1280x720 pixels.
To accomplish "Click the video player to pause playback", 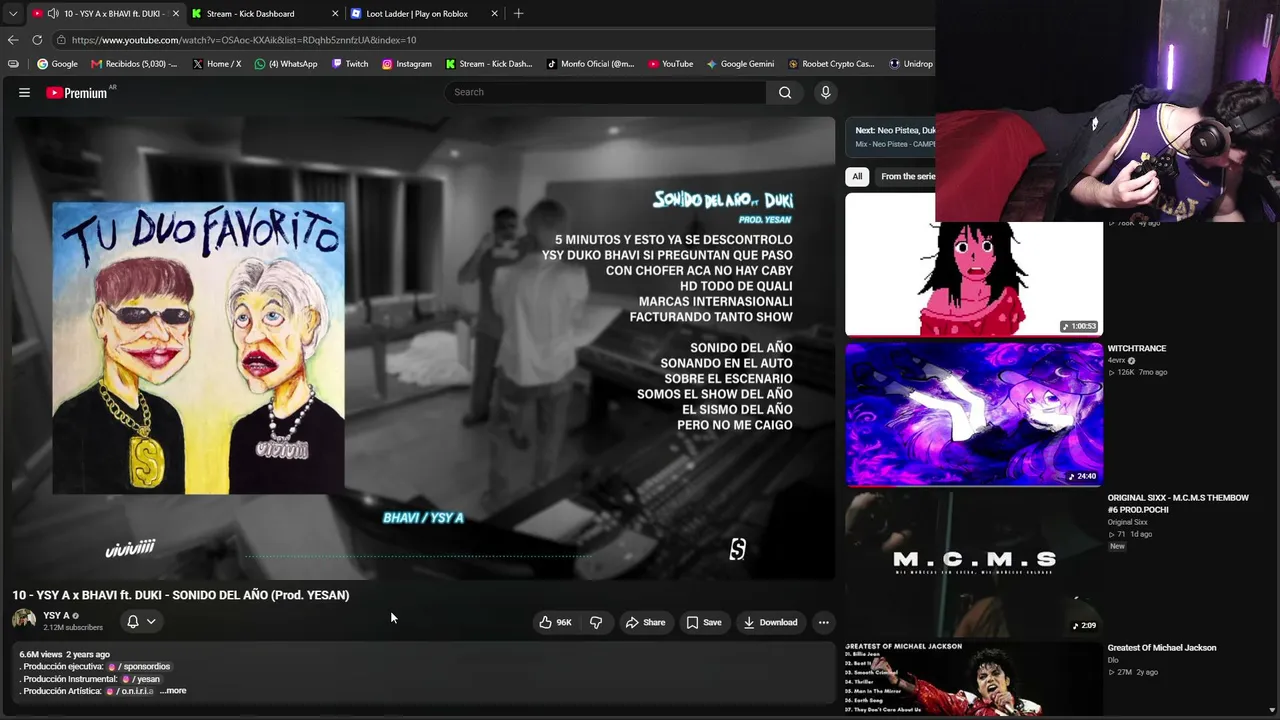I will click(423, 347).
